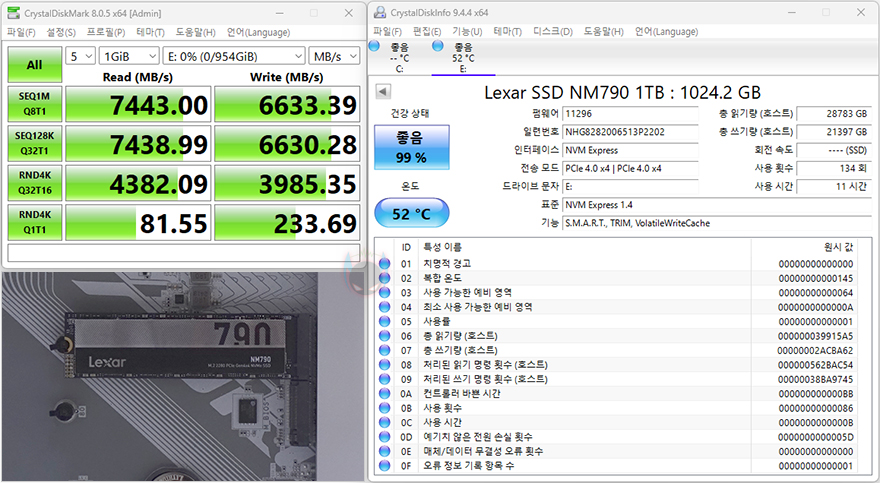The width and height of the screenshot is (880, 483).
Task: Open 테마(T) menu in CrystalDiskMark
Action: (150, 33)
